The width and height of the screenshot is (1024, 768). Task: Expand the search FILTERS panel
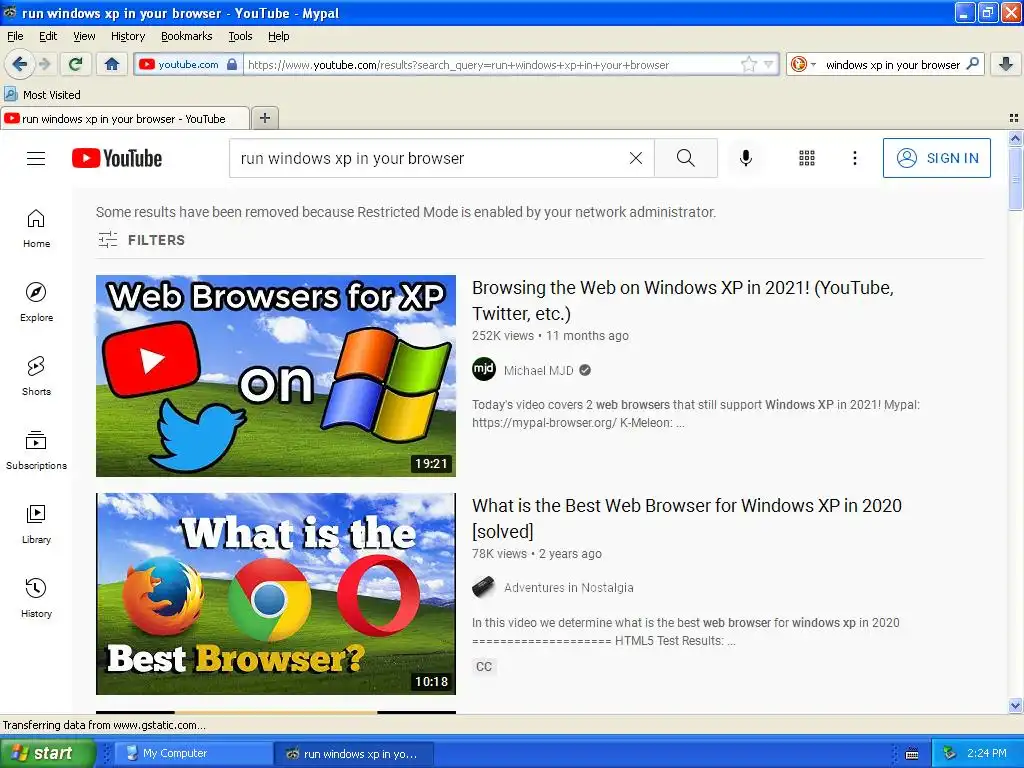[141, 240]
